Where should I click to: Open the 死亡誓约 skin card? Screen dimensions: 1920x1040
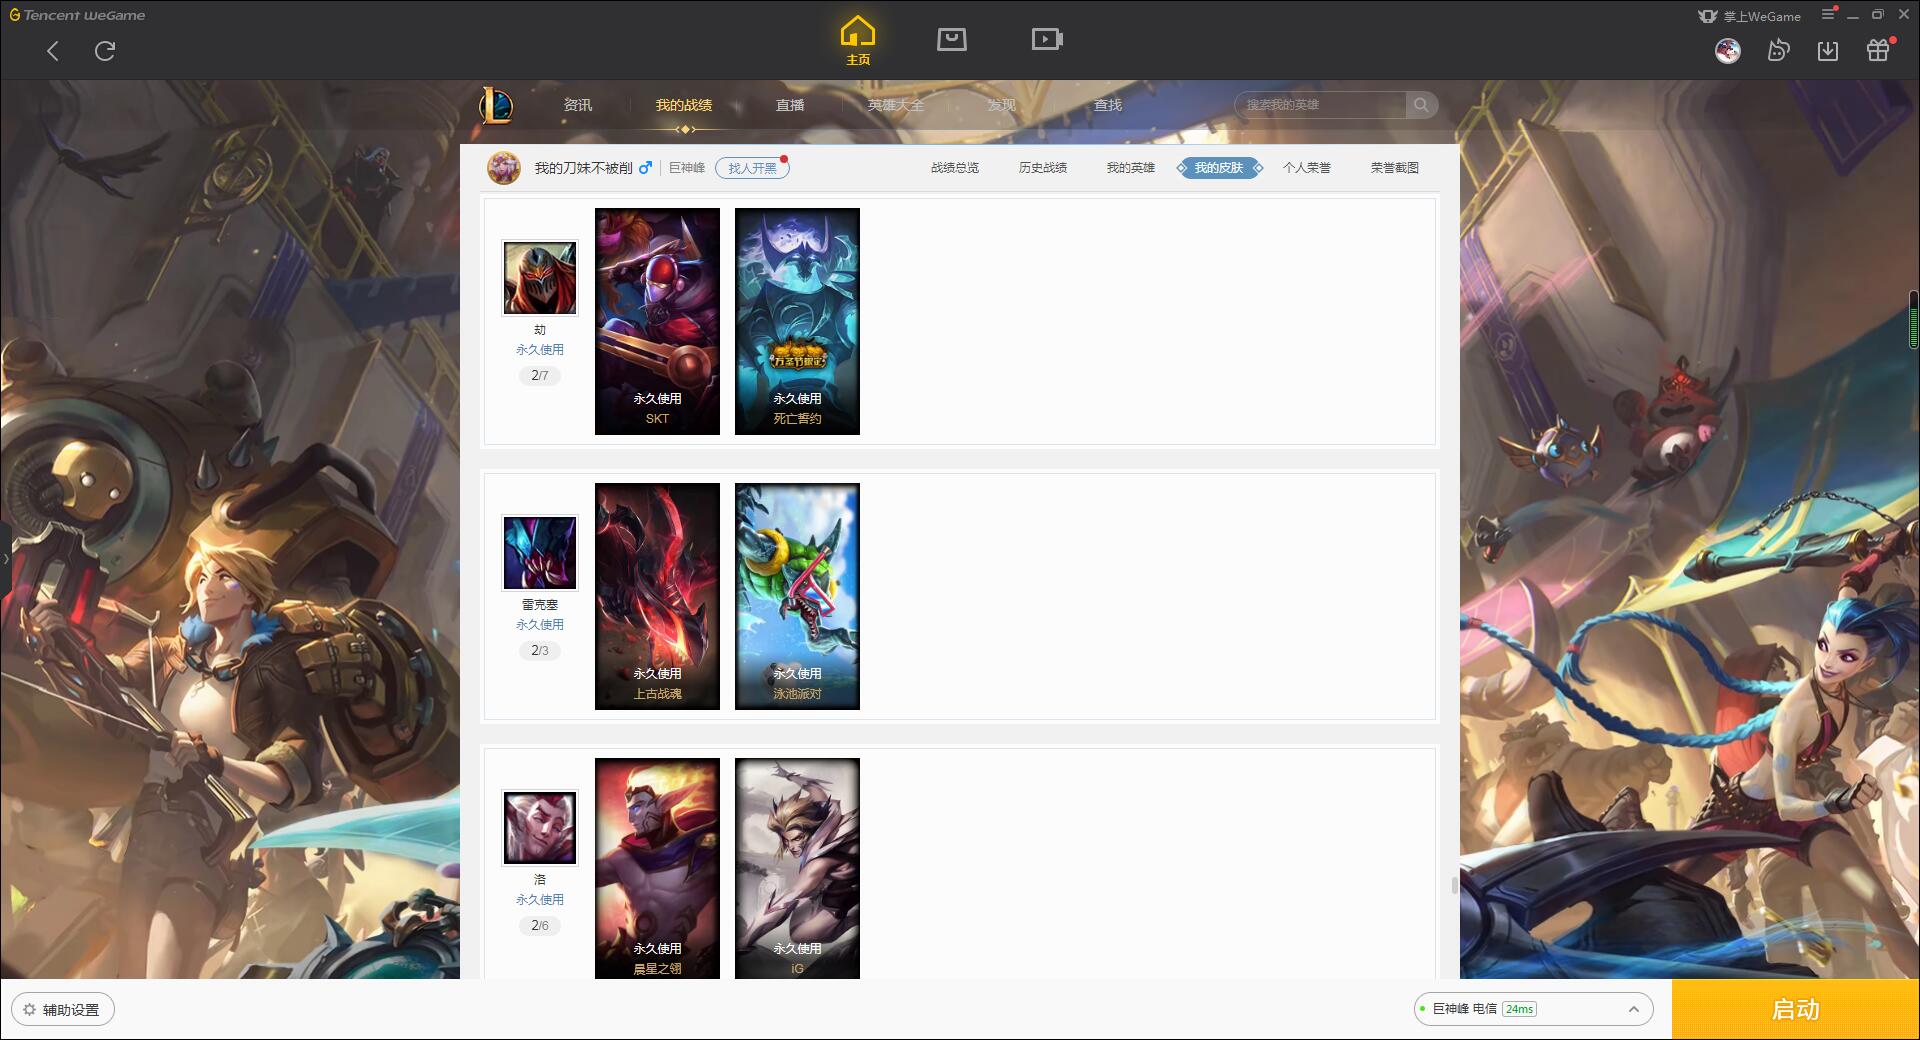(797, 321)
